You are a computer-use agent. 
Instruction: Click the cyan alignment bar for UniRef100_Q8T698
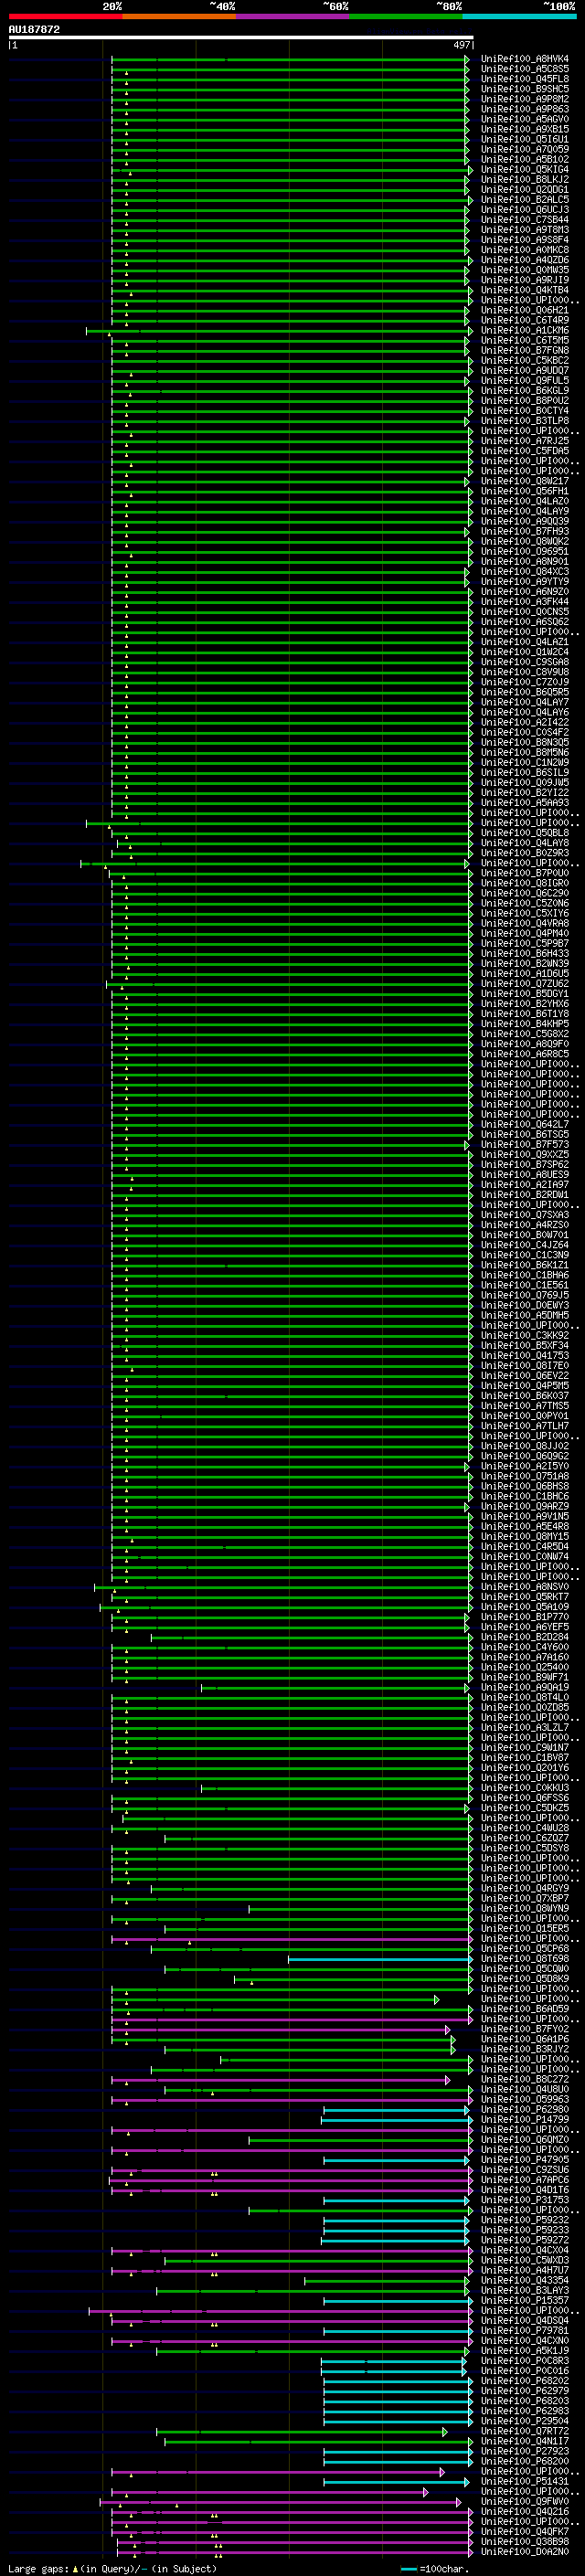pyautogui.click(x=380, y=1959)
